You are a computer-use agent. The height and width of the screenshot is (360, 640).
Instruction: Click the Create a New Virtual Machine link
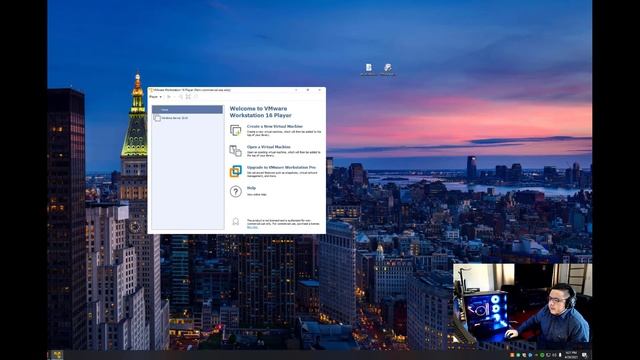click(x=275, y=127)
